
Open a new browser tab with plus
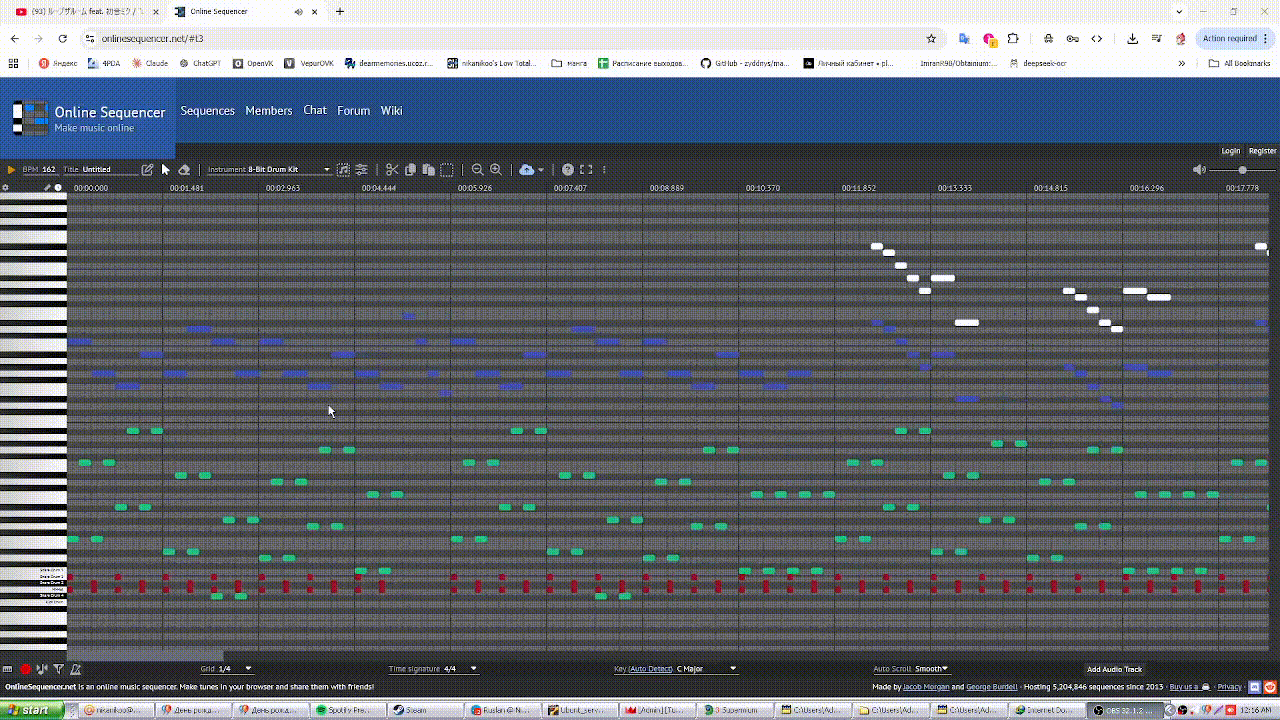point(340,12)
